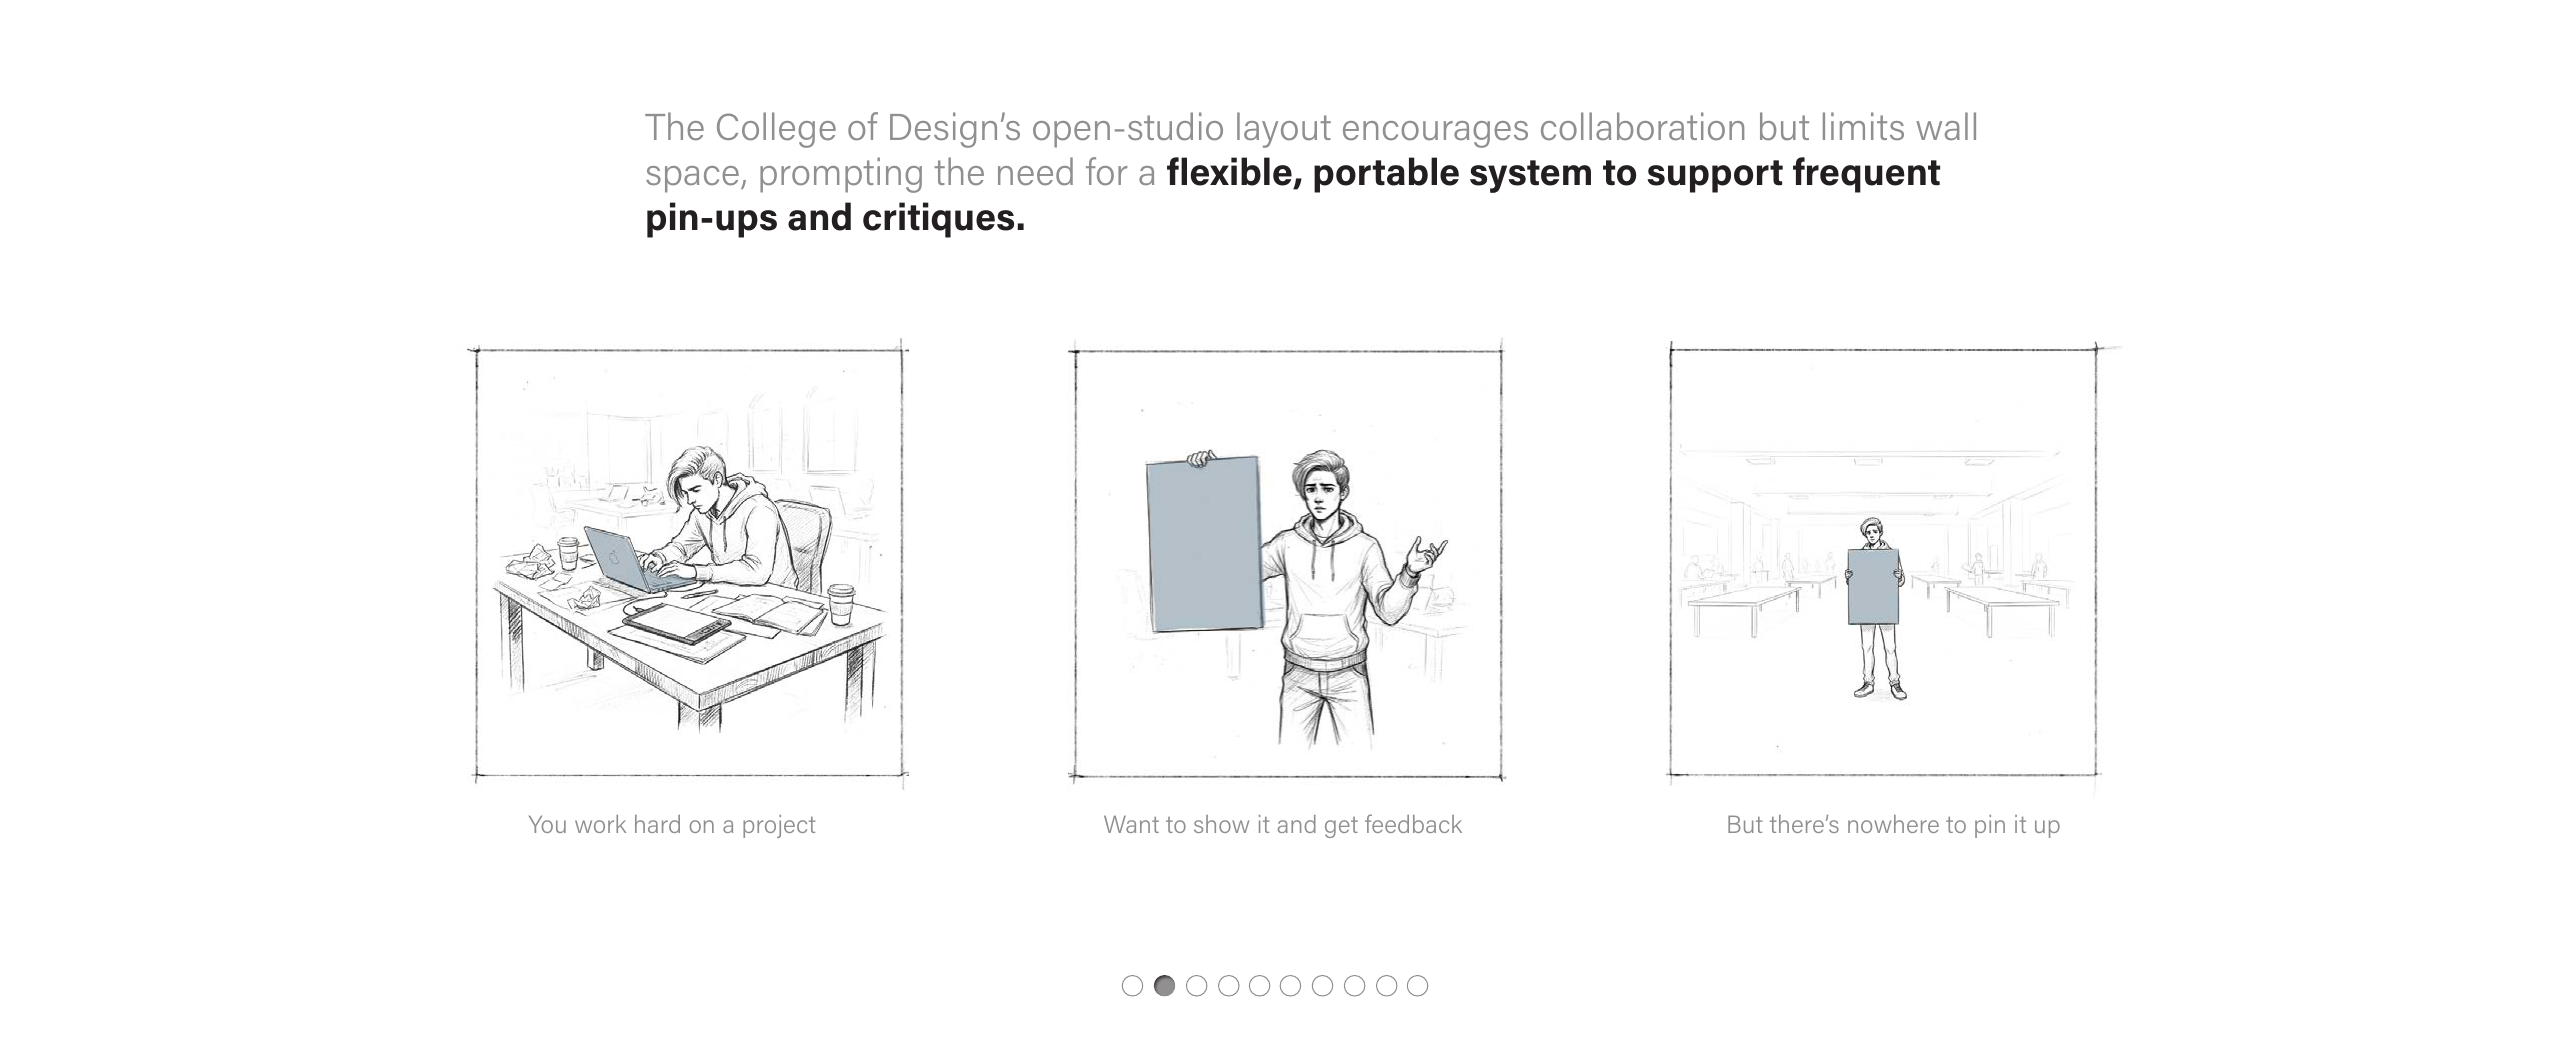Jump to the last pagination dot
2550x1050 pixels.
(1417, 986)
